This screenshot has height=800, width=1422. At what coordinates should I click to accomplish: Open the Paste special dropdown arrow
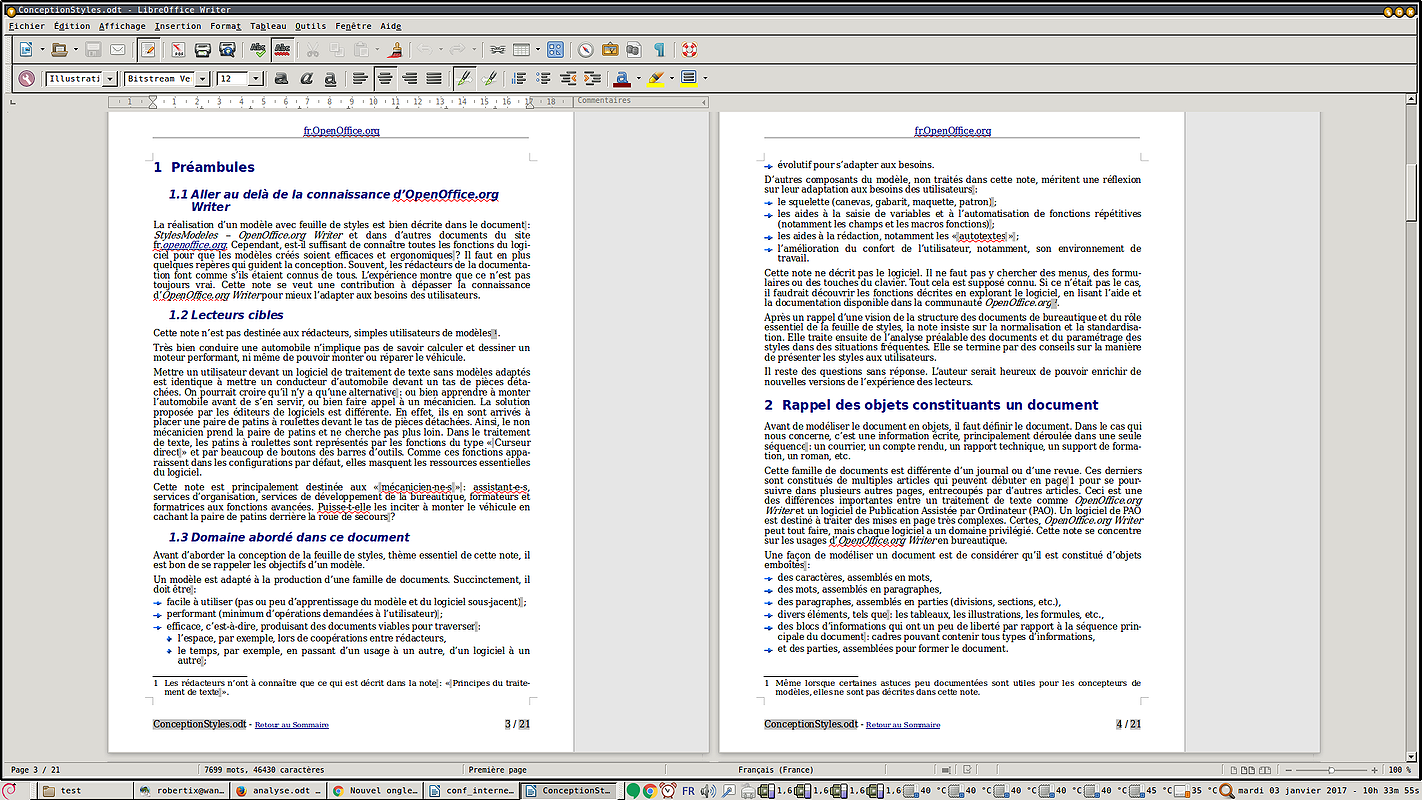(x=377, y=49)
